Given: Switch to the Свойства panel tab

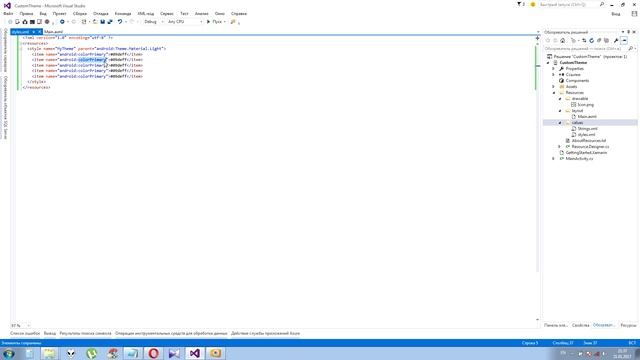Looking at the screenshot, I should [580, 325].
